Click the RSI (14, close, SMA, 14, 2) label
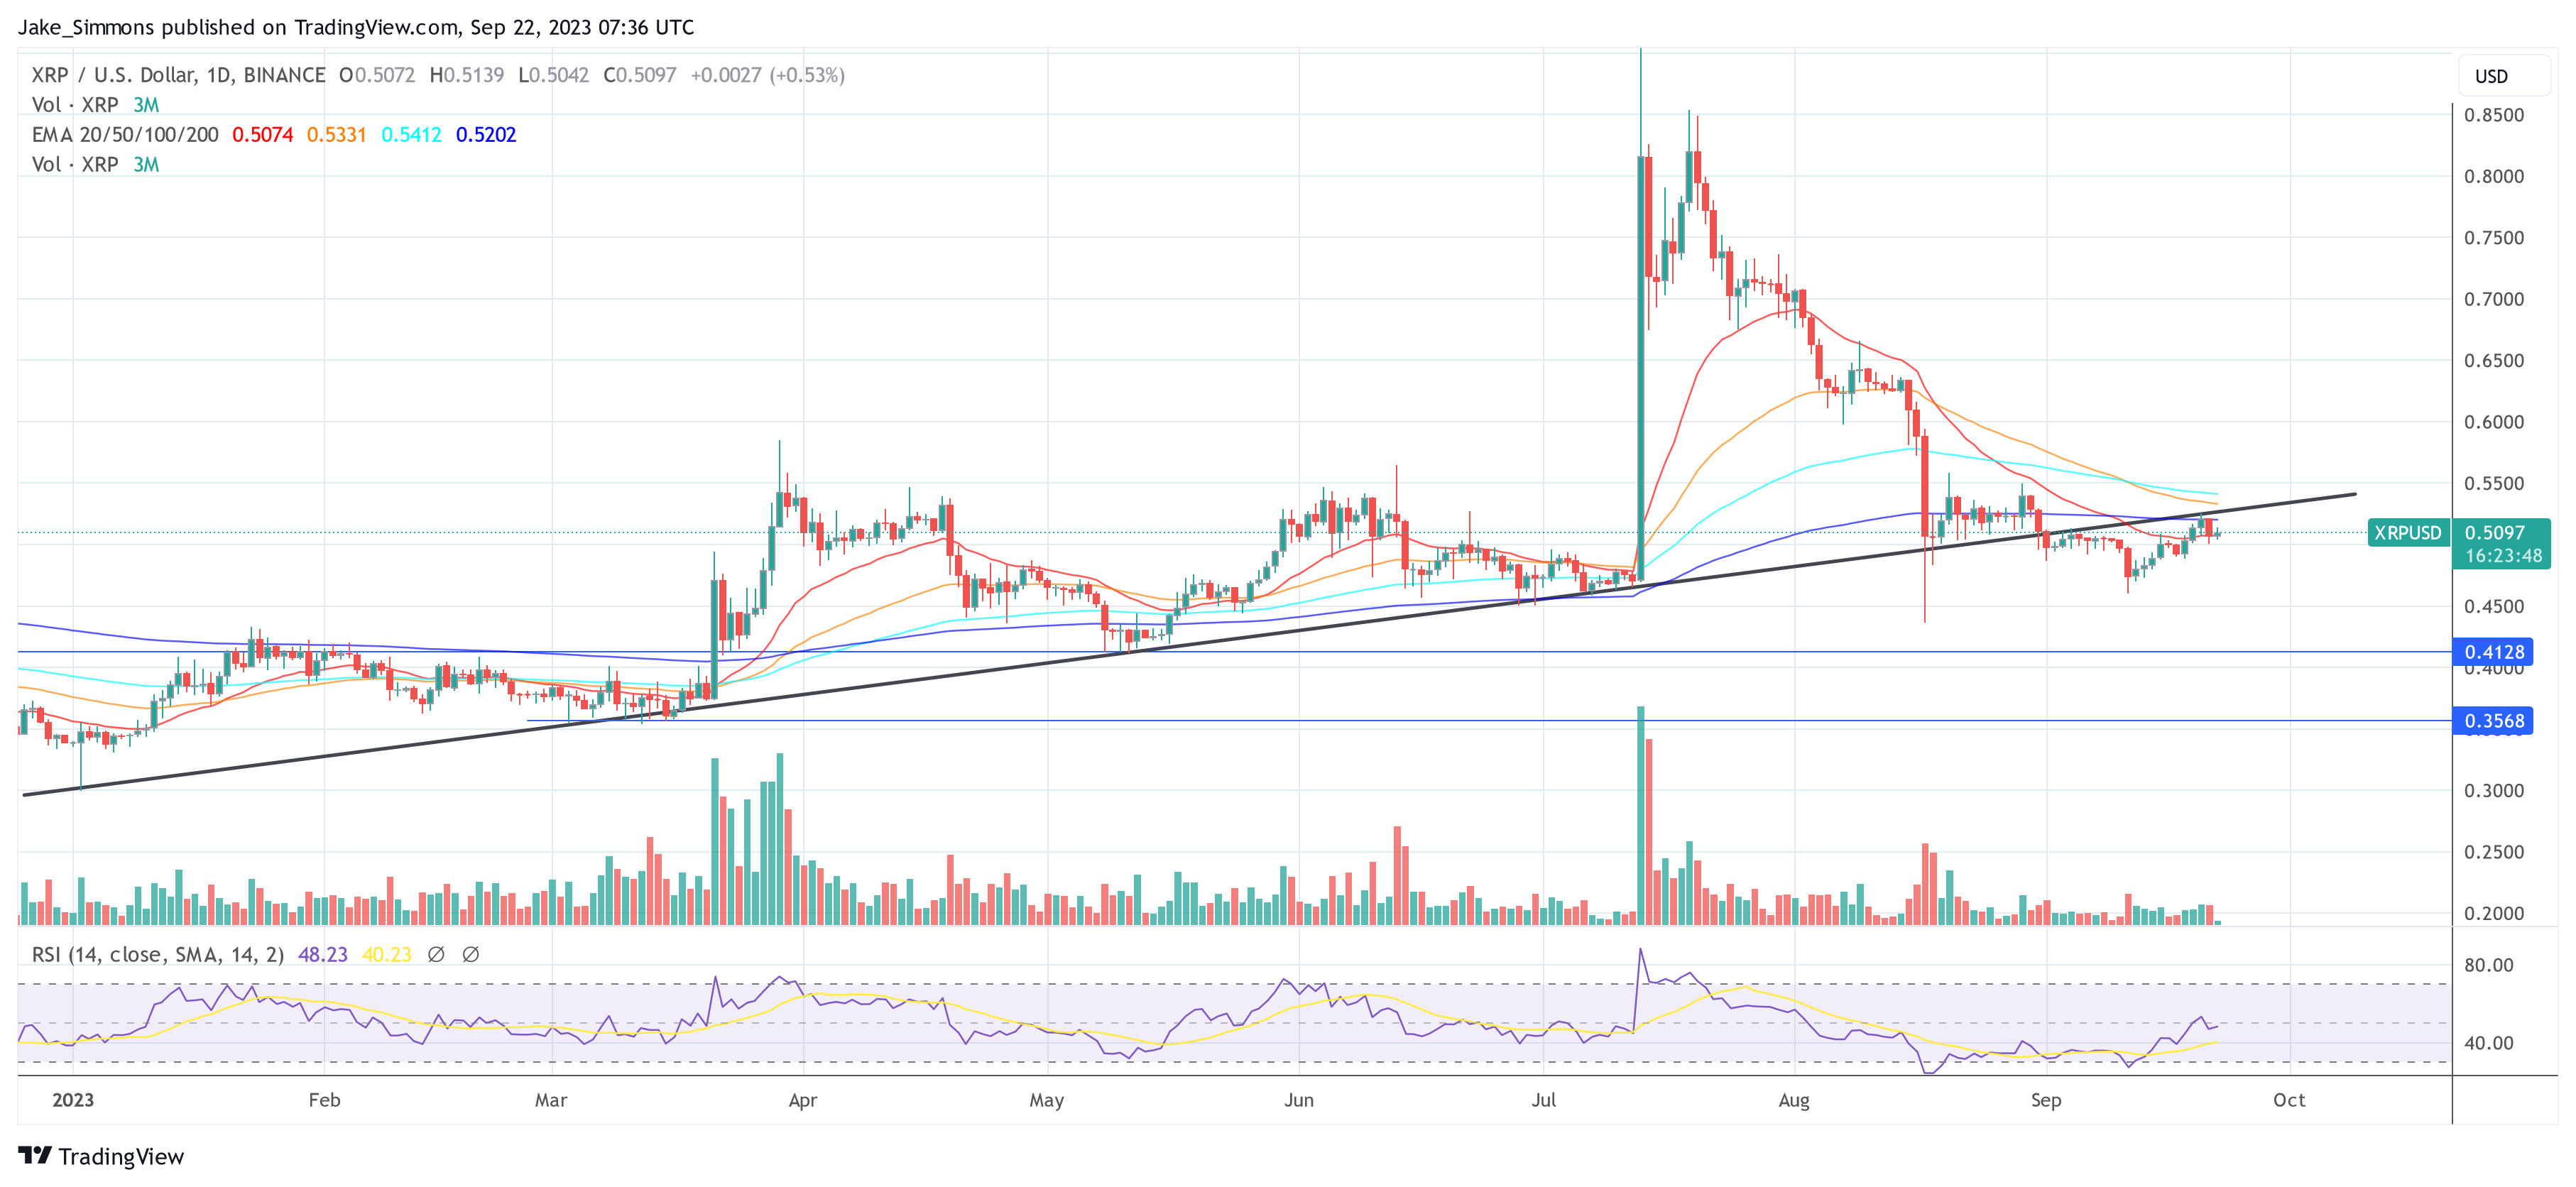 [x=158, y=955]
